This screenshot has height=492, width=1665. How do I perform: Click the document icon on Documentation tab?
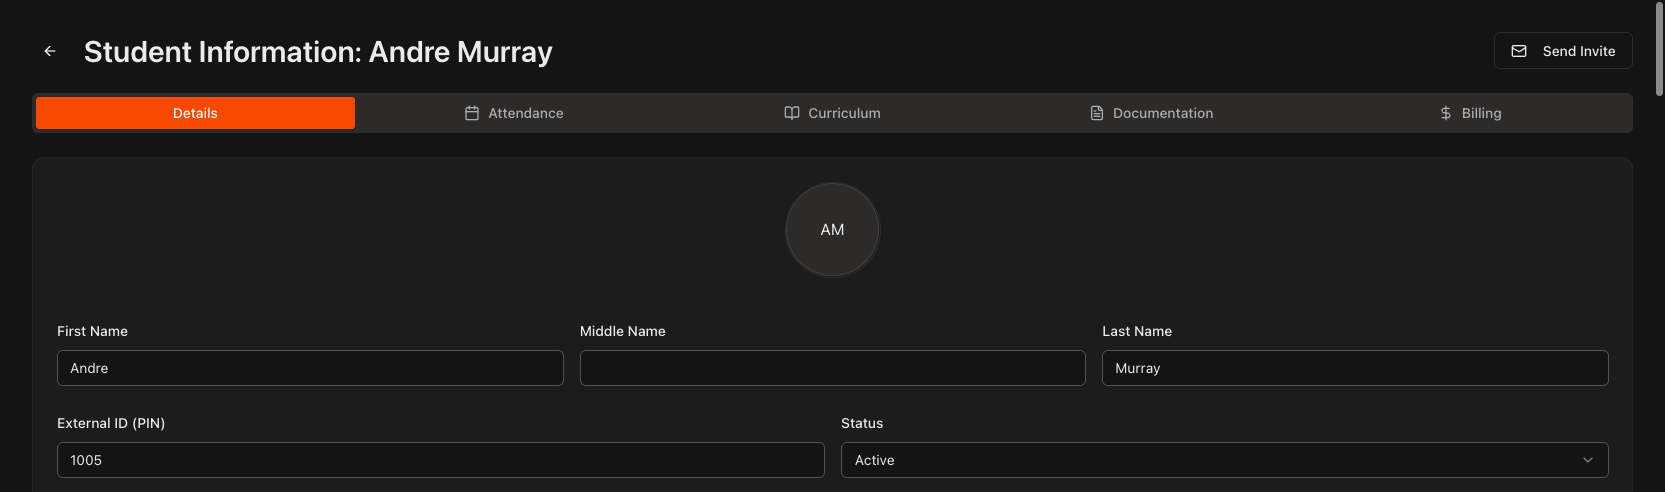1097,113
